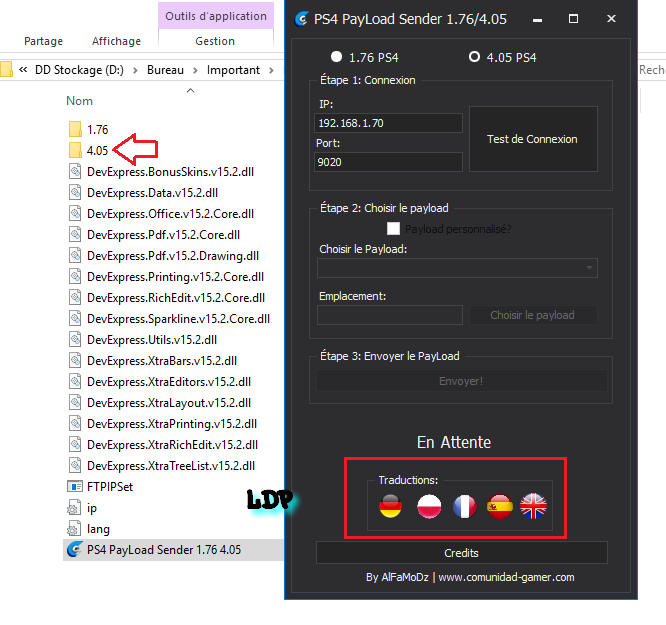Viewport: 666px width, 625px height.
Task: Click the IP address input field
Action: (388, 123)
